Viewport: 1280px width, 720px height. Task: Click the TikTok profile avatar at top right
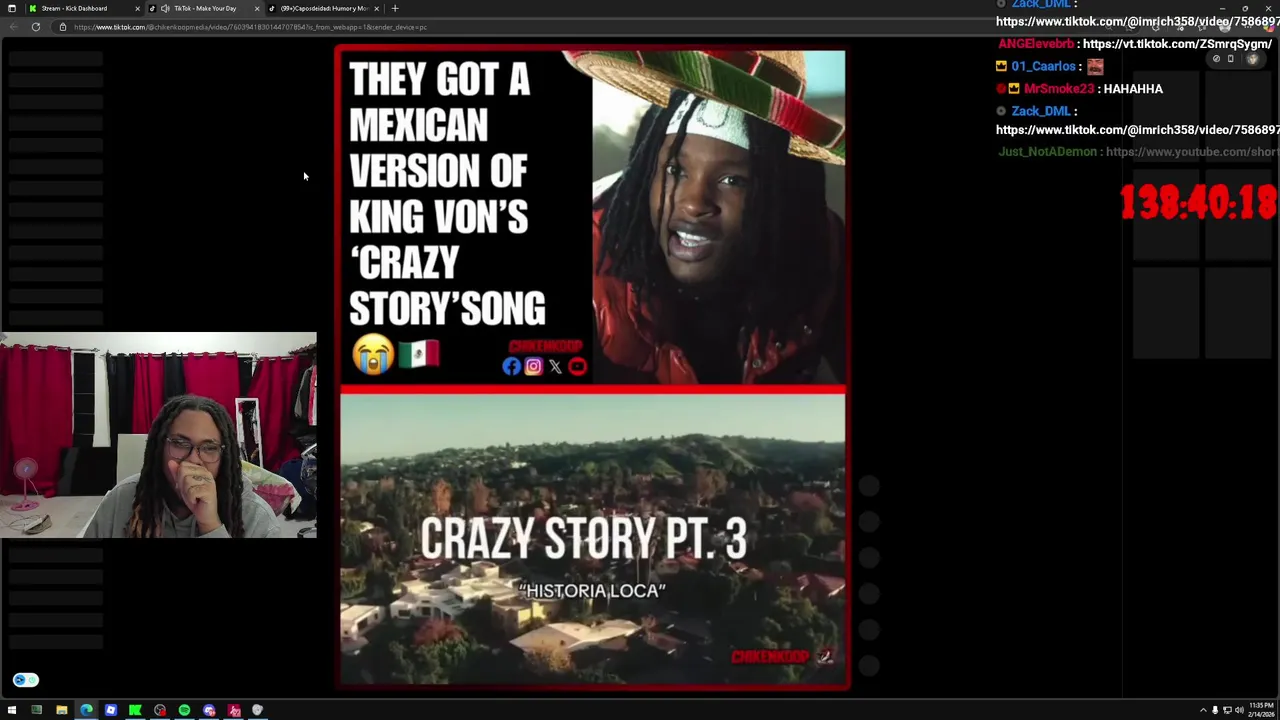point(1253,59)
